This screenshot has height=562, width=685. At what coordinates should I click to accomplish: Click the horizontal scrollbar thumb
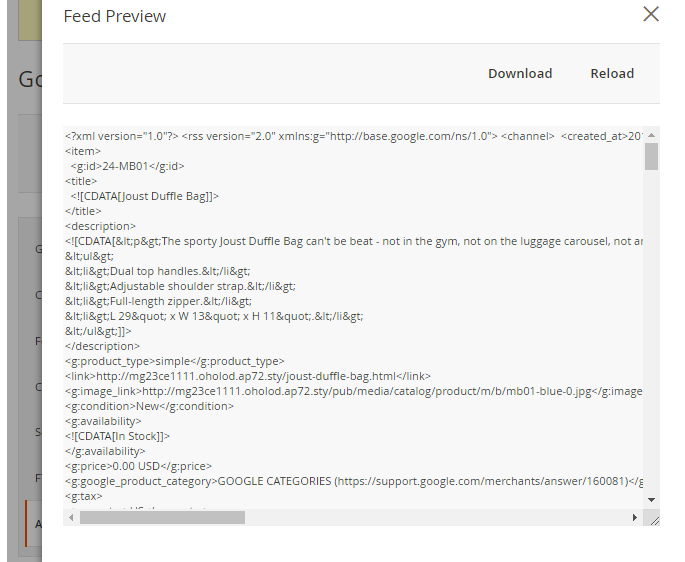(x=162, y=517)
